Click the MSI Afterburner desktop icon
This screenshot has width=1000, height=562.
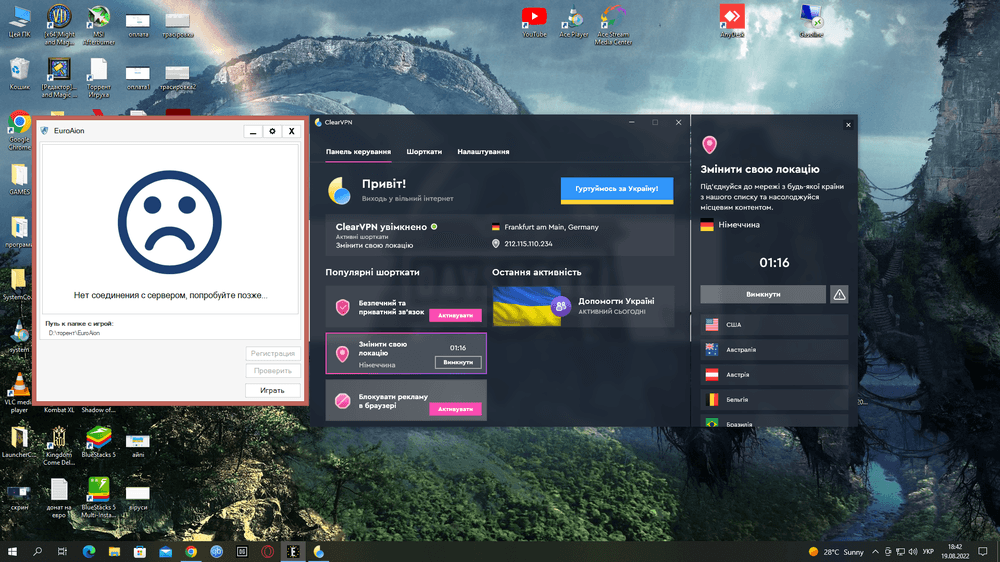click(x=98, y=19)
